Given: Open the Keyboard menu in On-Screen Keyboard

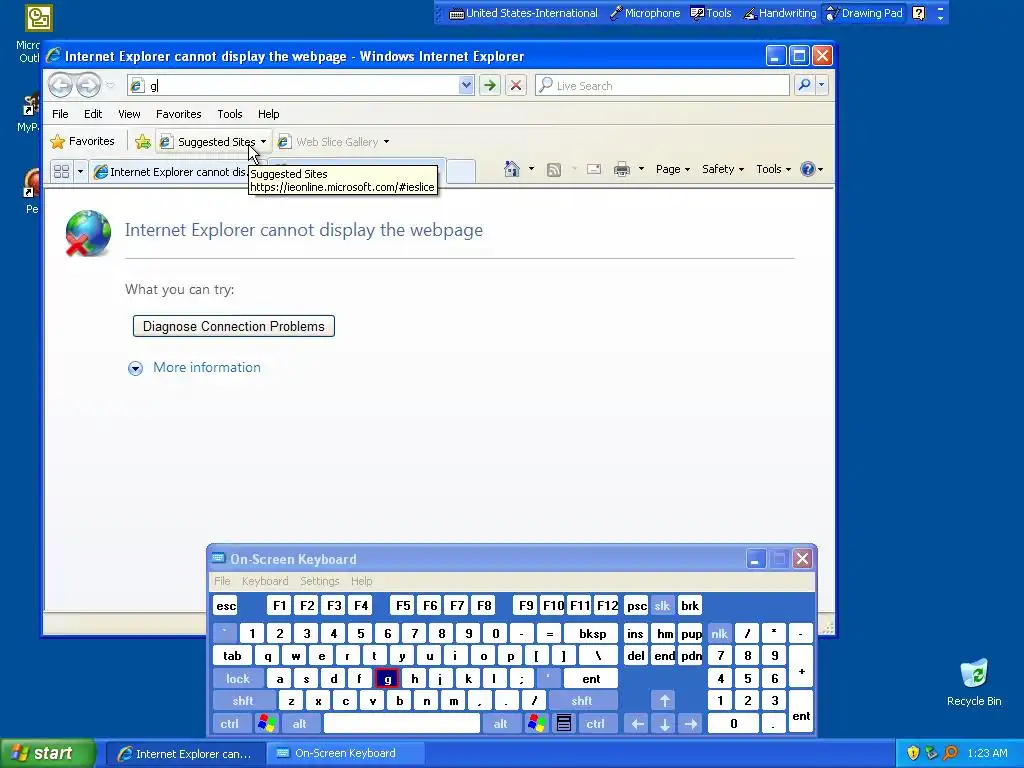Looking at the screenshot, I should point(264,581).
